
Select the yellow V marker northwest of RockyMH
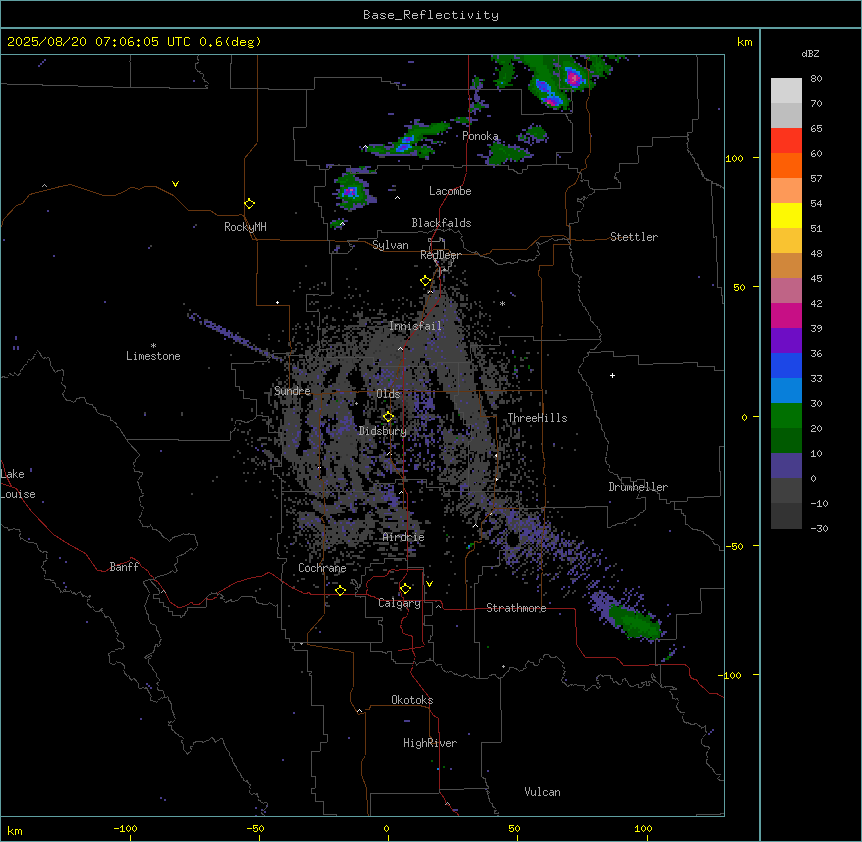(x=175, y=184)
